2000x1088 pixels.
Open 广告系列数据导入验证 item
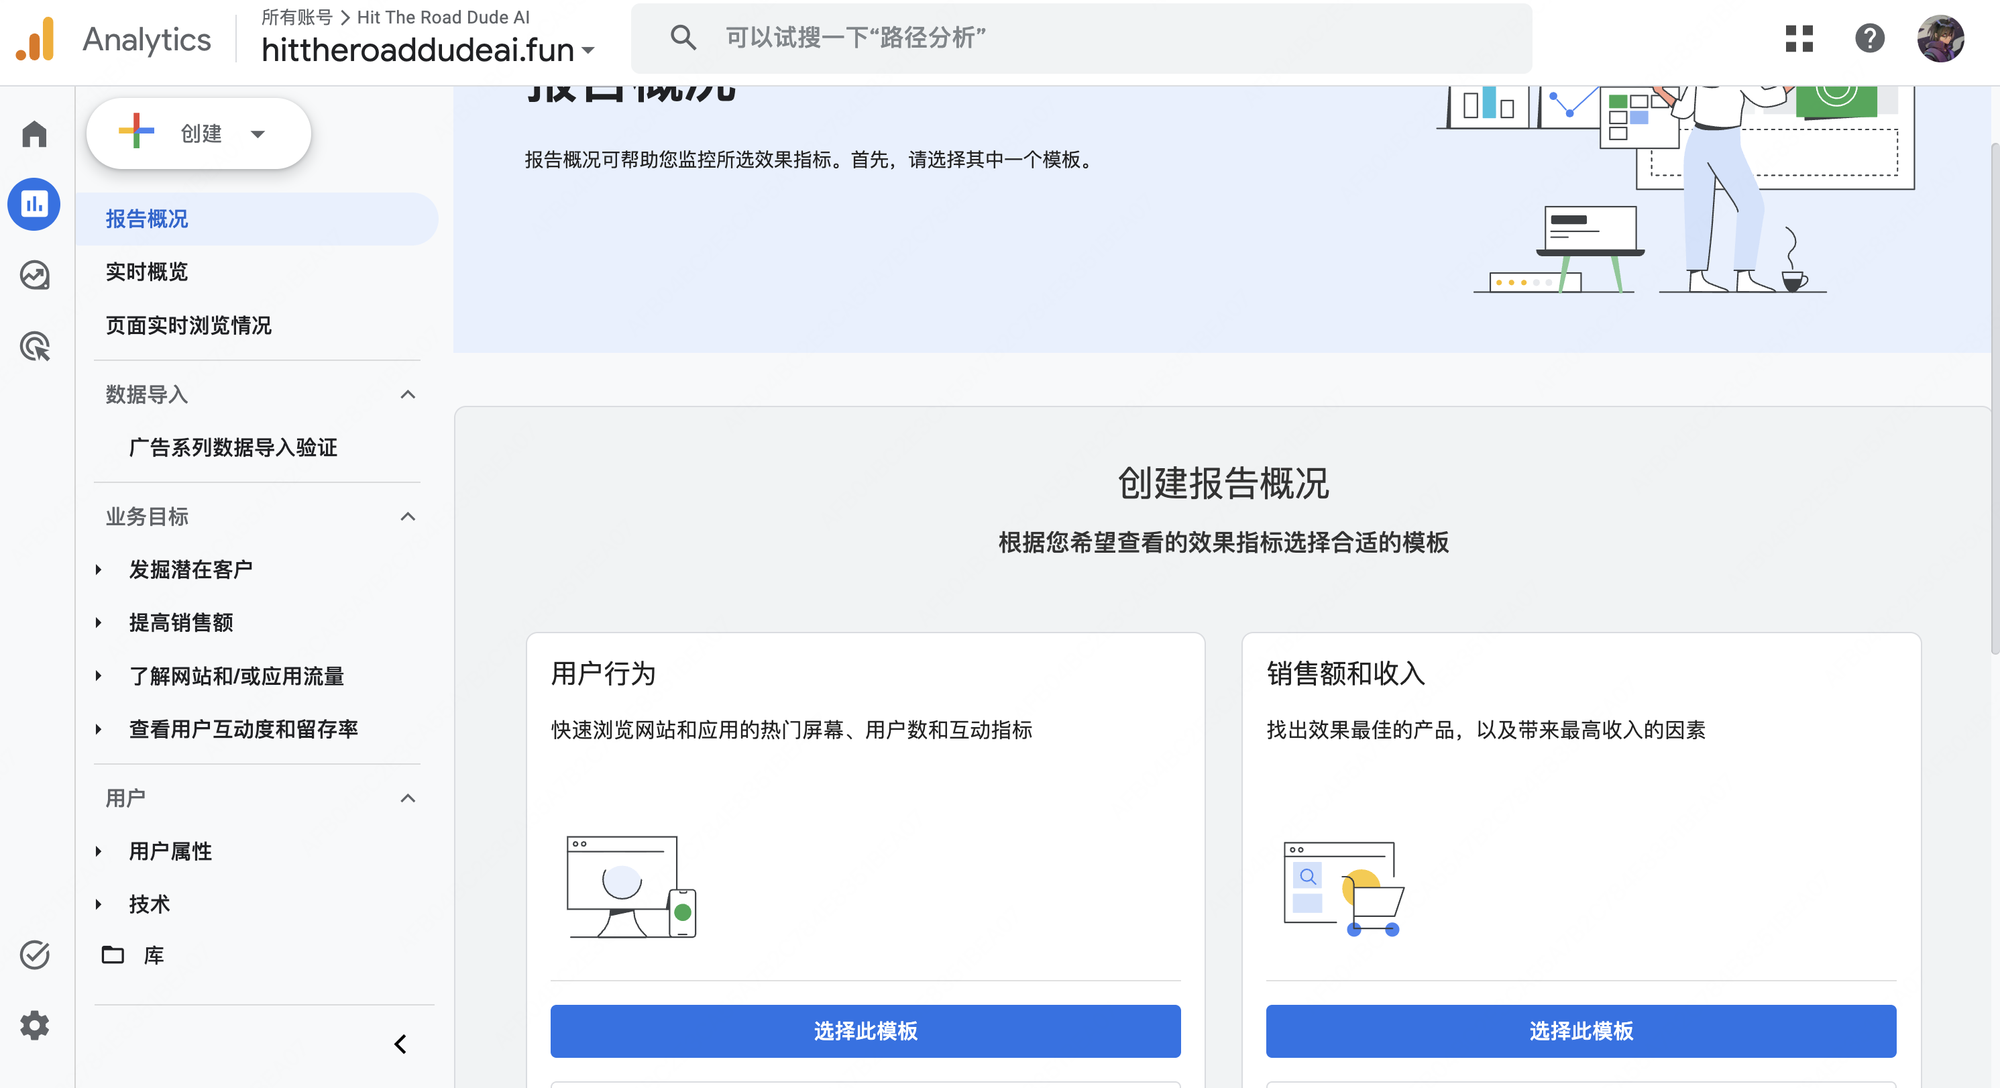pos(233,447)
